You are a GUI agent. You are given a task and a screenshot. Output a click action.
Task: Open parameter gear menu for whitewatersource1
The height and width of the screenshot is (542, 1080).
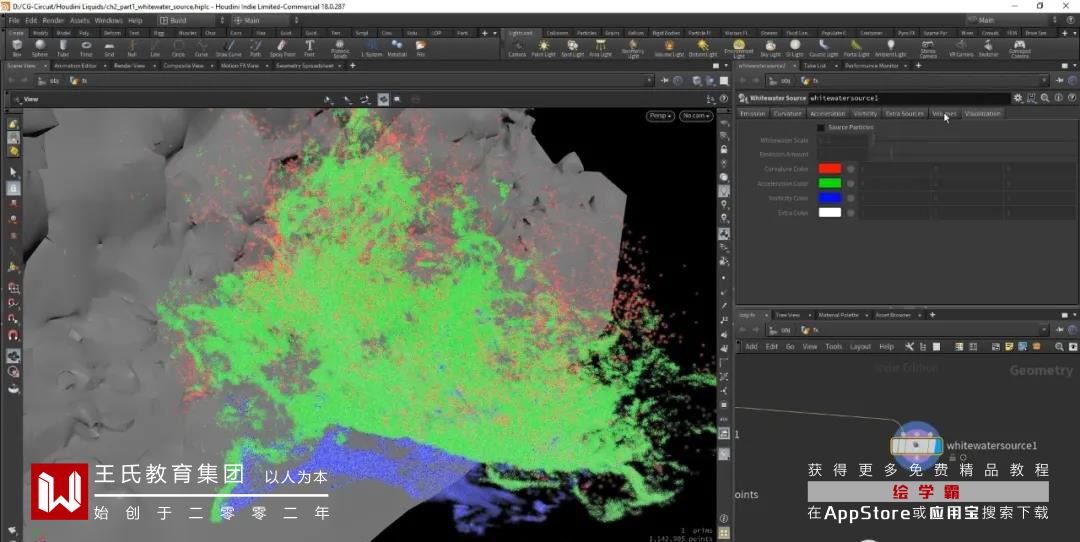point(1018,98)
